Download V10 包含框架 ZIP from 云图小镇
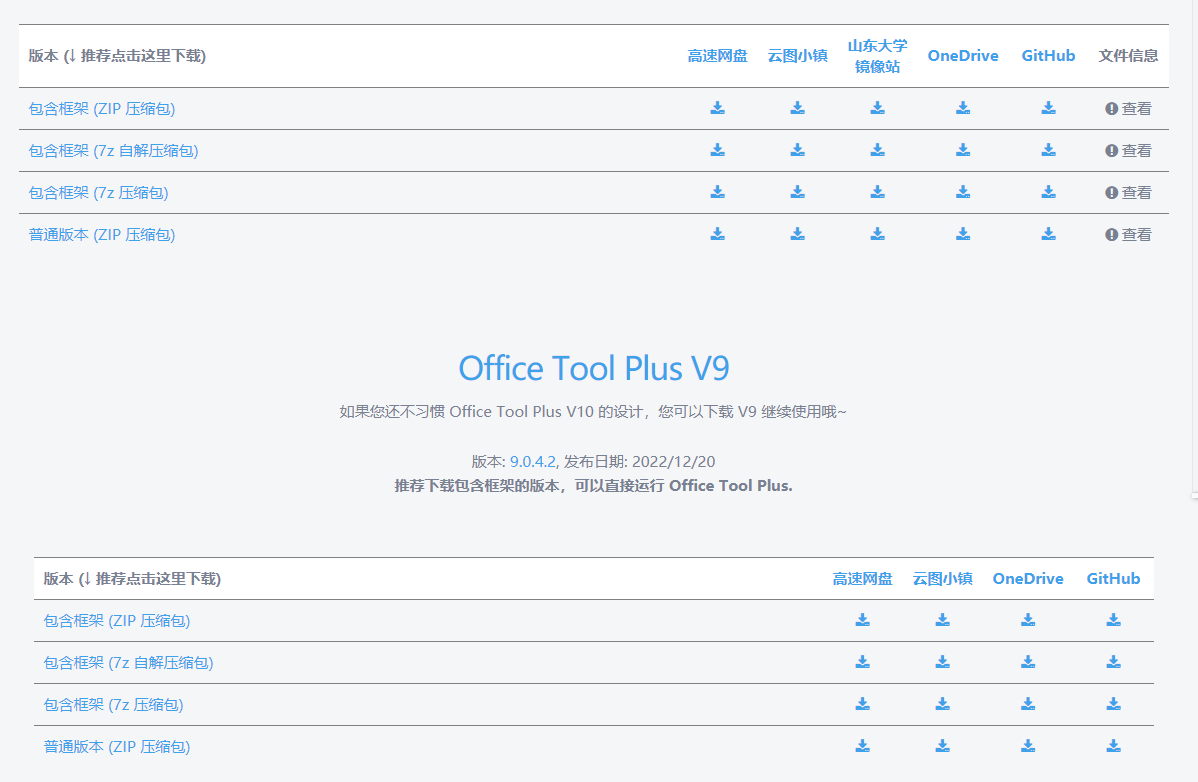The image size is (1198, 782). [x=798, y=108]
